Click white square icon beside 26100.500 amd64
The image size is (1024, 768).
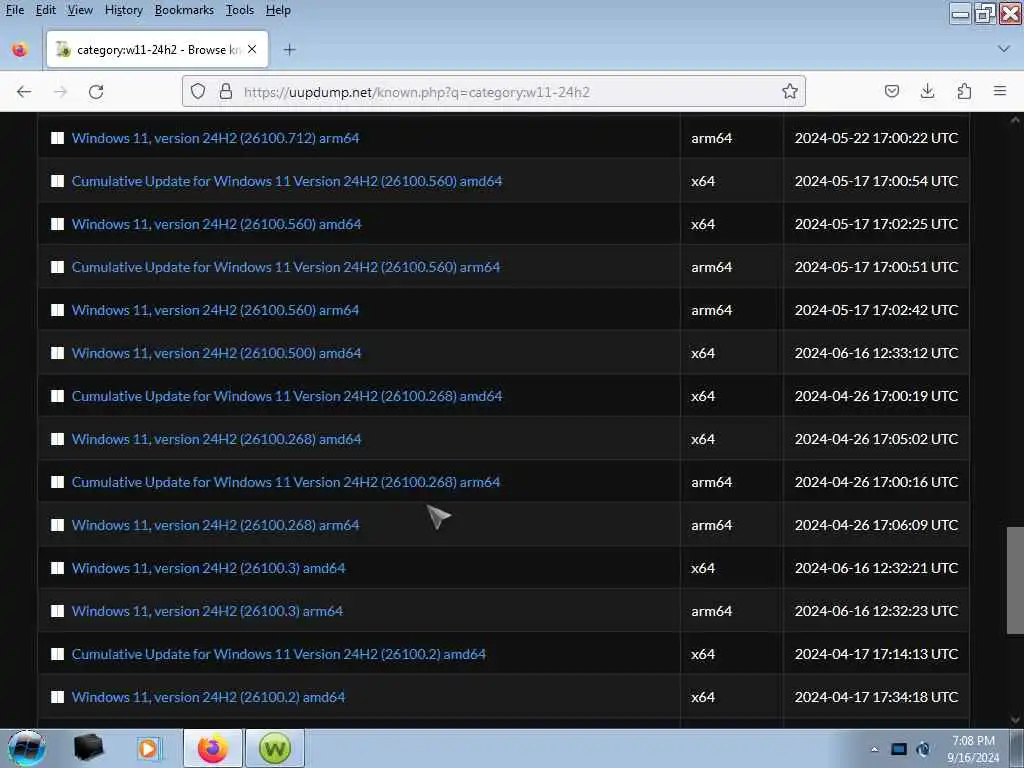(x=57, y=353)
